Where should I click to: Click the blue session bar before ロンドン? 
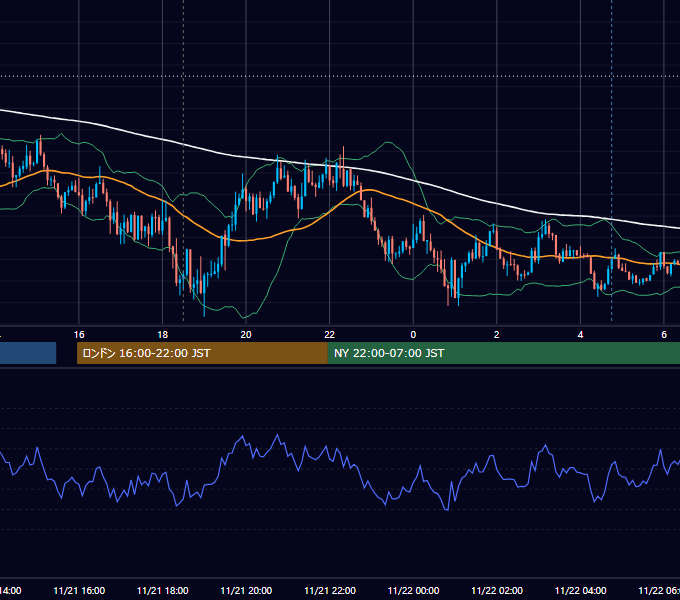(28, 353)
